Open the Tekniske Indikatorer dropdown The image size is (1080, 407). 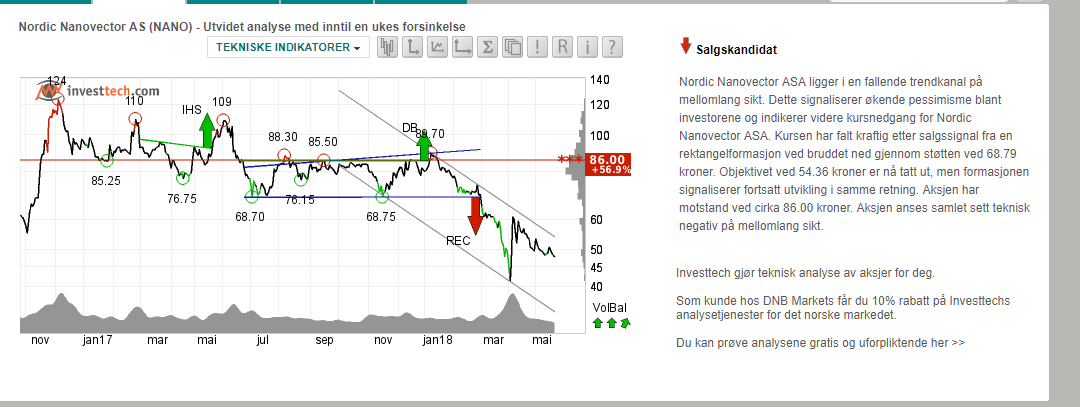tap(288, 48)
